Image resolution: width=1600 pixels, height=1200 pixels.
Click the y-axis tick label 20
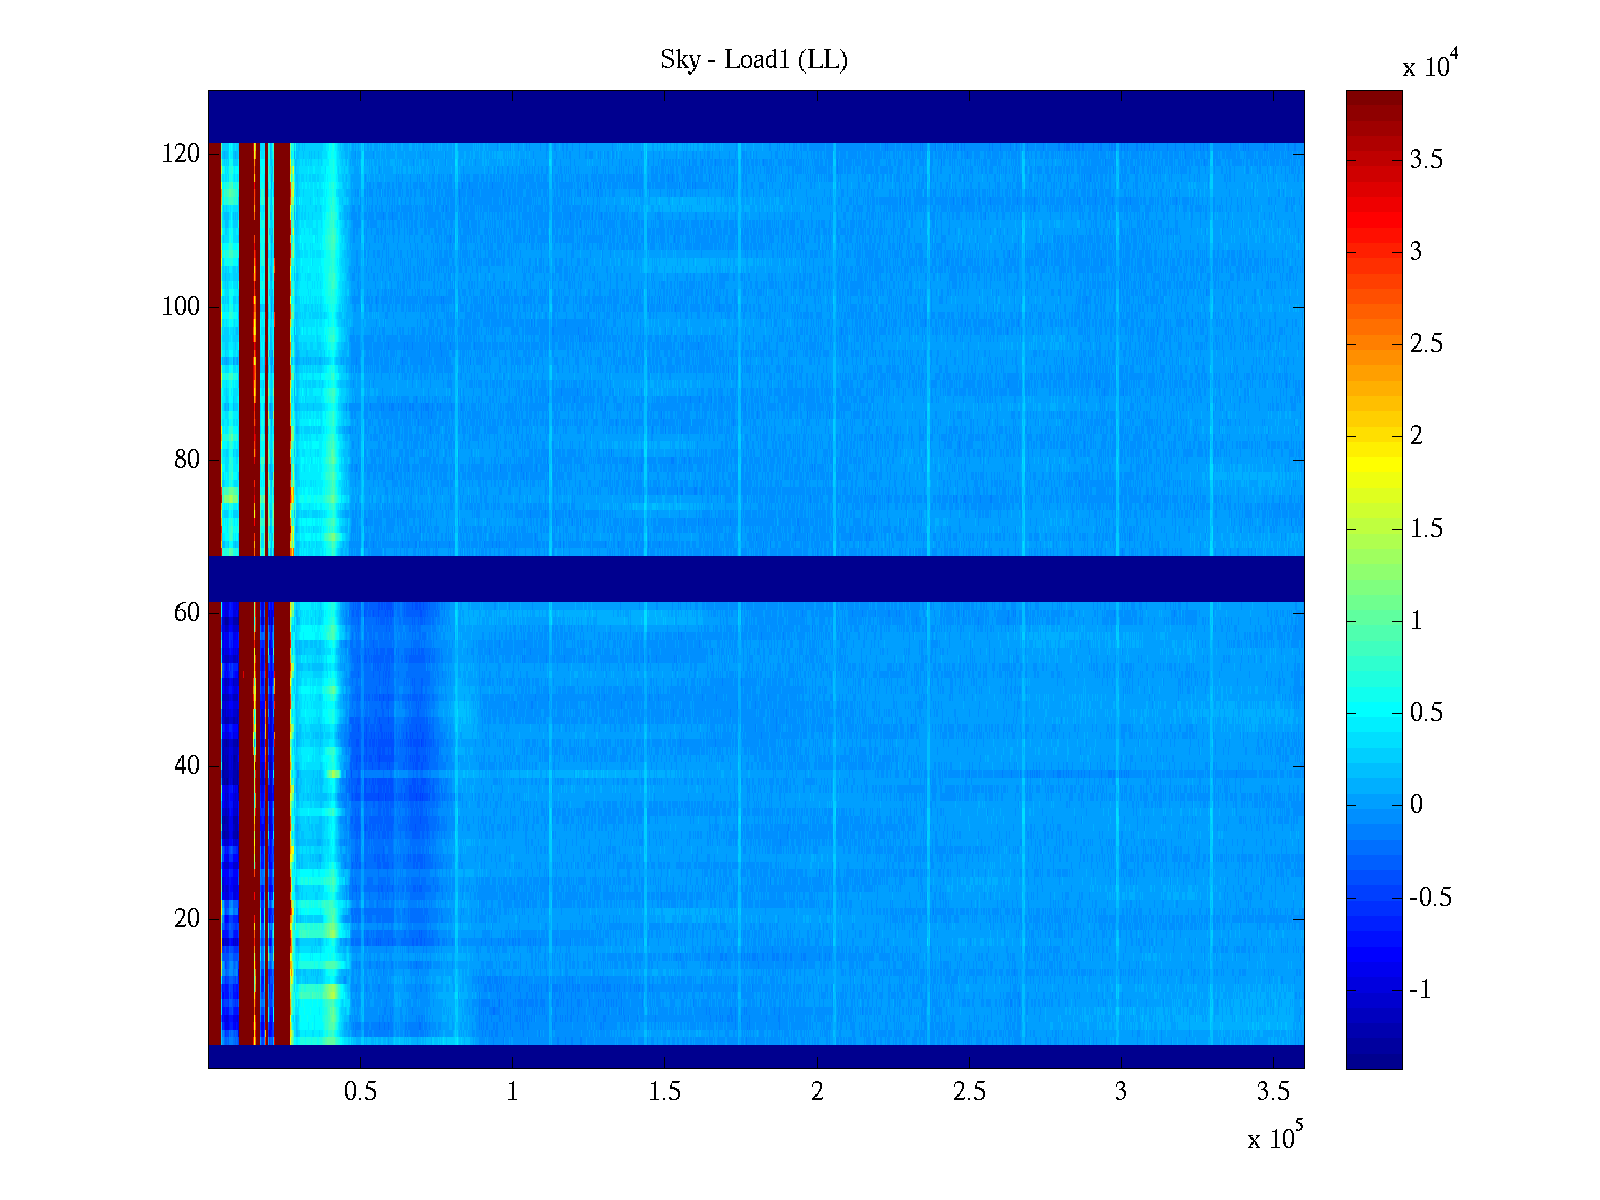pos(187,919)
